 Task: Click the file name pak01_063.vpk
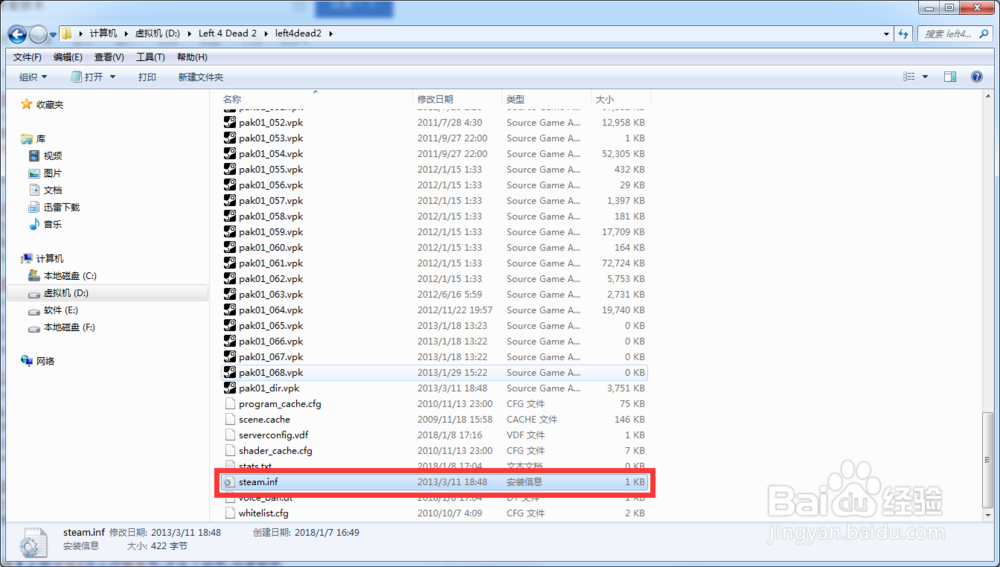click(270, 294)
